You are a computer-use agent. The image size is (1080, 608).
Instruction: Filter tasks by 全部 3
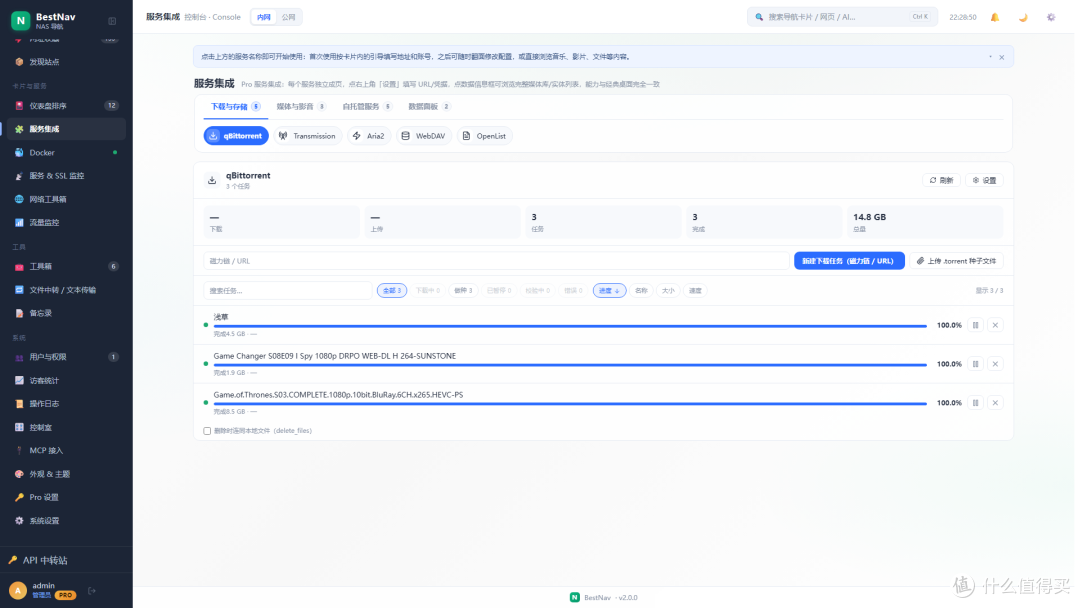tap(392, 291)
